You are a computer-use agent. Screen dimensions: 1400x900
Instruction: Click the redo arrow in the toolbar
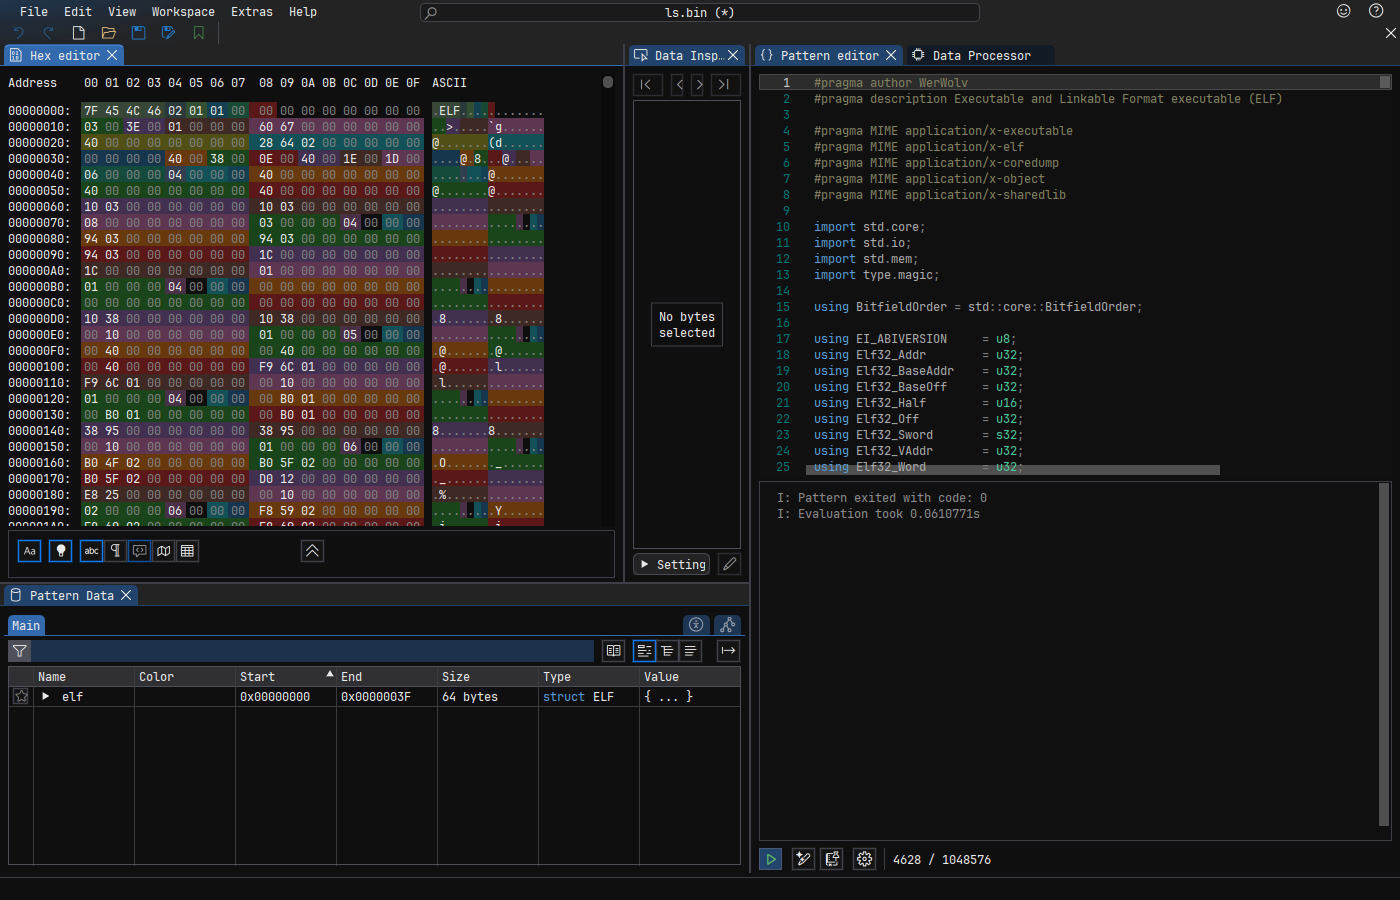point(48,33)
